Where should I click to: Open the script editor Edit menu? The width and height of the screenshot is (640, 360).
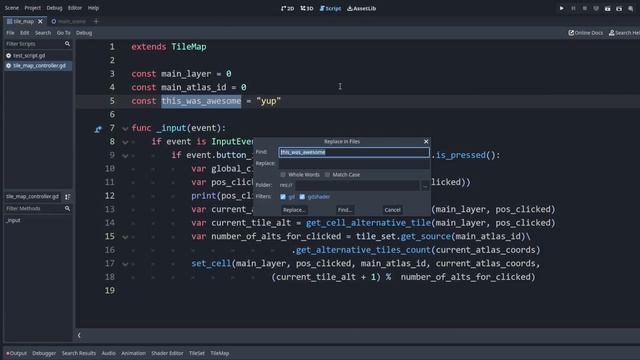24,33
